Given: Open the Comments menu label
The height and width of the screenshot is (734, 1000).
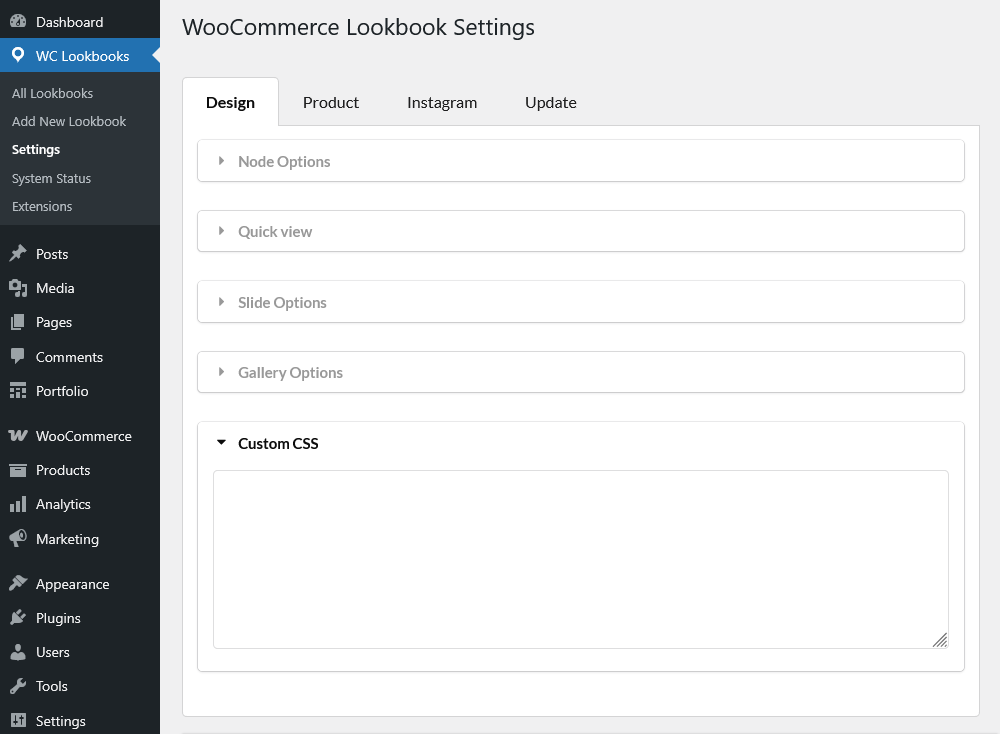Looking at the screenshot, I should click(x=69, y=357).
